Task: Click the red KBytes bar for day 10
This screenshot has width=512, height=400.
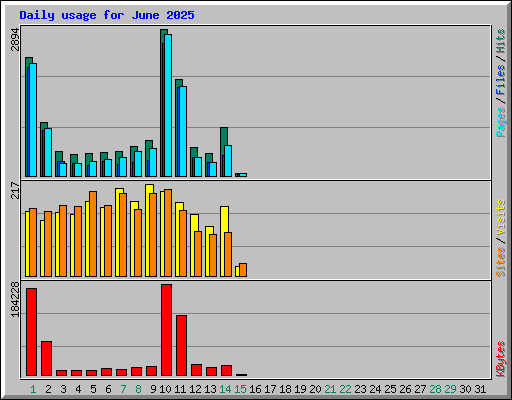Action: click(166, 330)
